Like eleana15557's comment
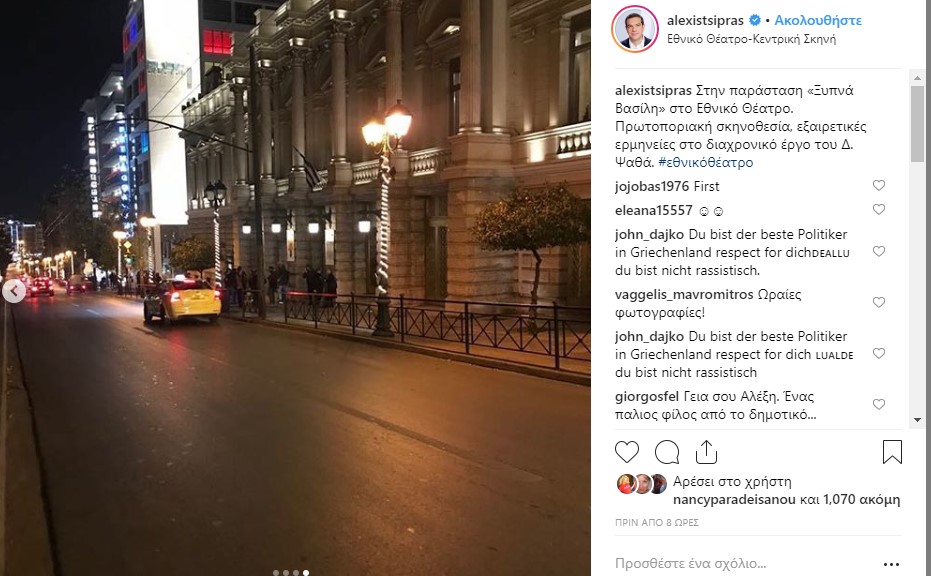This screenshot has width=931, height=576. point(879,209)
